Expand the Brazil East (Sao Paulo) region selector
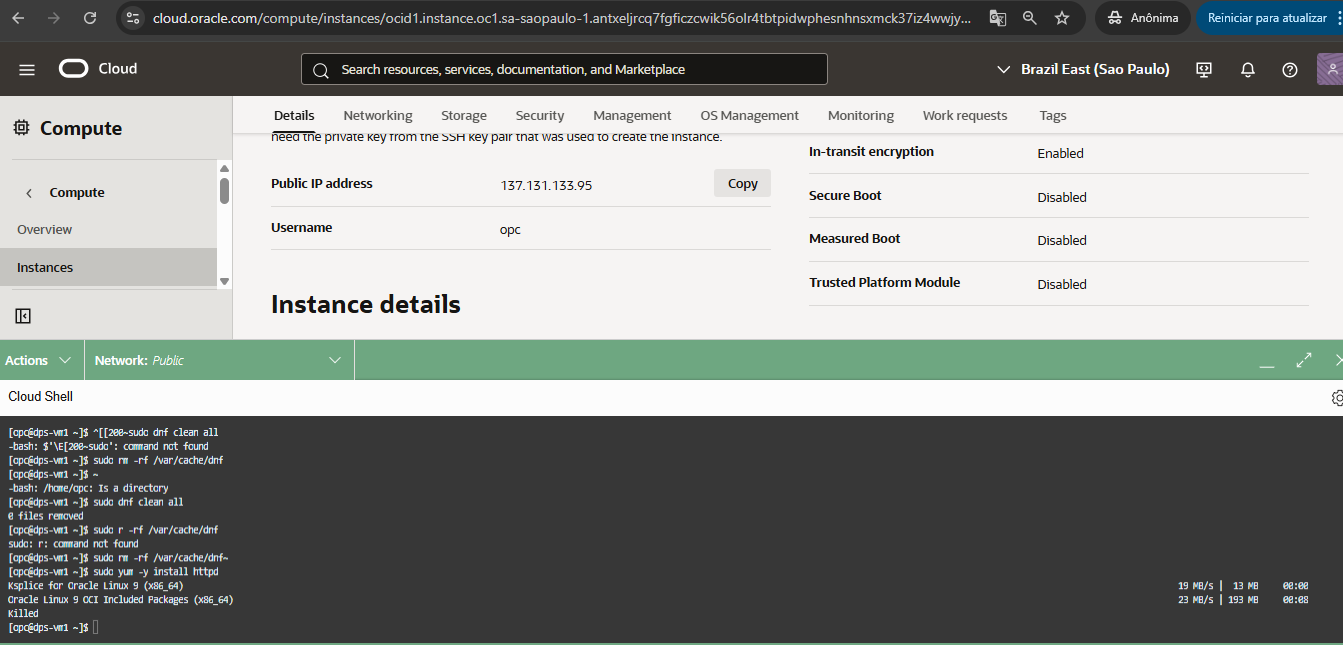The width and height of the screenshot is (1343, 645). (x=1083, y=69)
